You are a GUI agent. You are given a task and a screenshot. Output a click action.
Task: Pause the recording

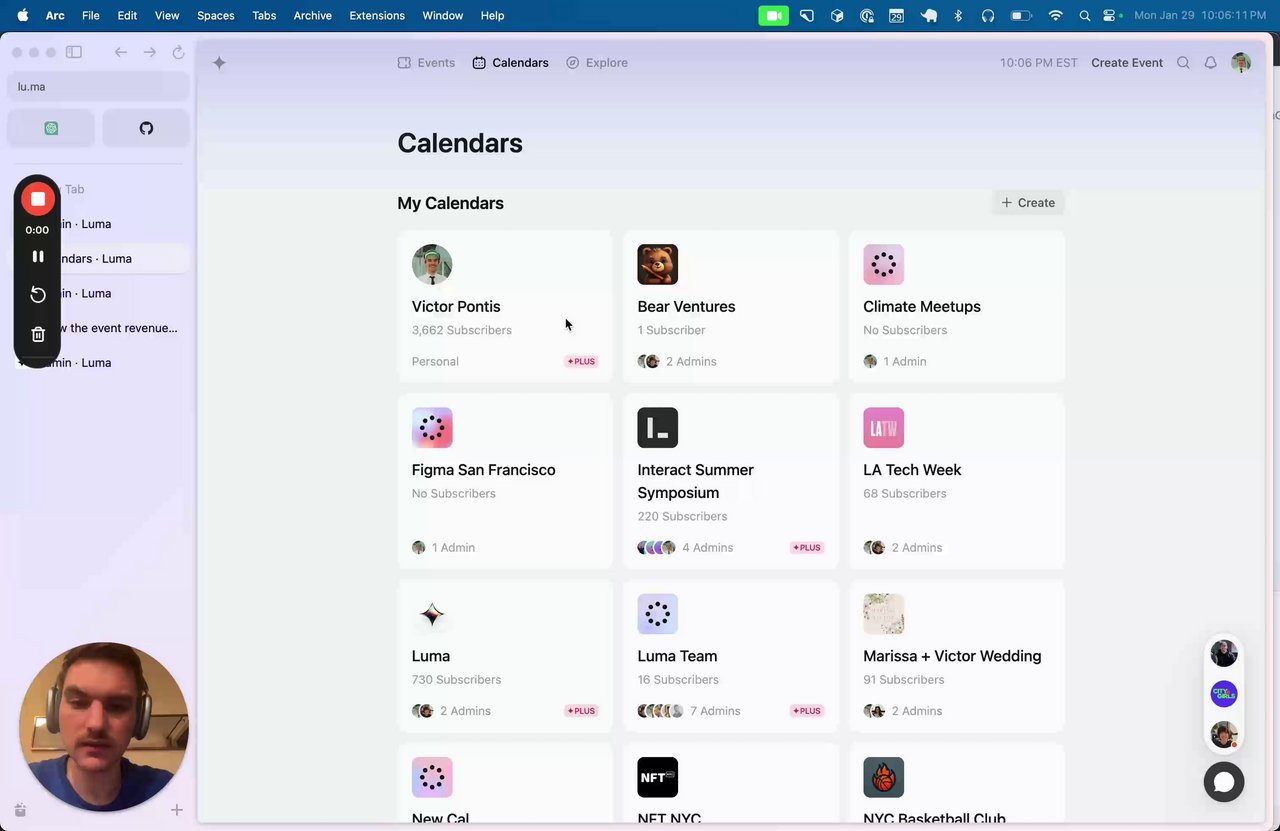pyautogui.click(x=38, y=257)
